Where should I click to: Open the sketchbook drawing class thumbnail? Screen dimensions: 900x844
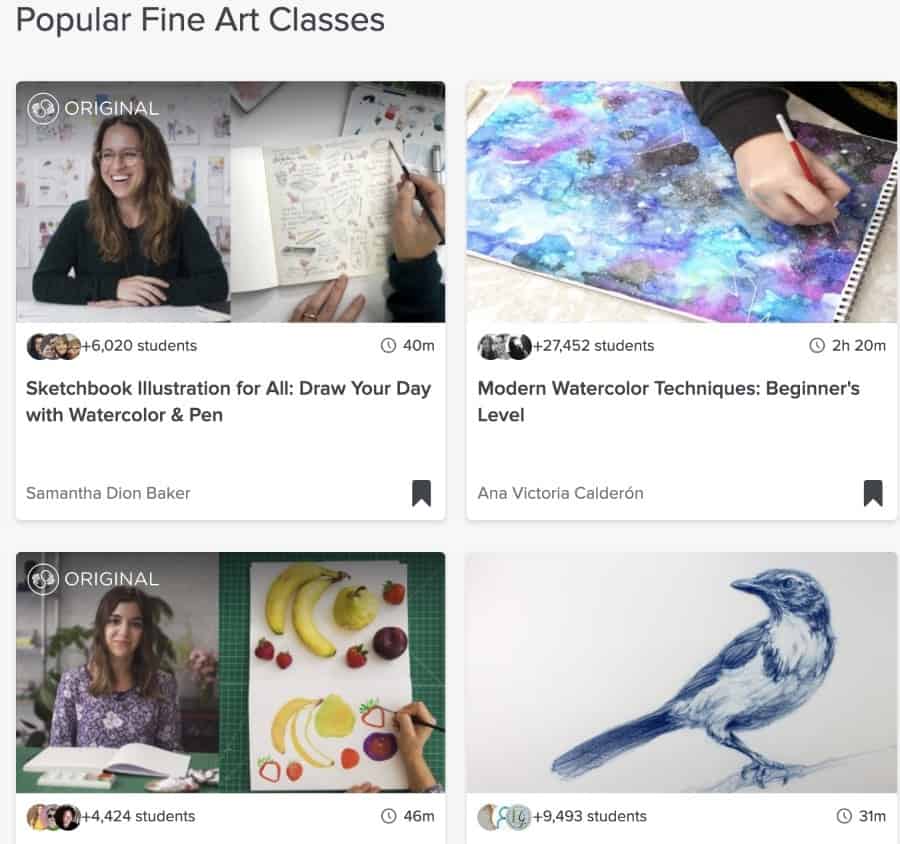coord(231,202)
